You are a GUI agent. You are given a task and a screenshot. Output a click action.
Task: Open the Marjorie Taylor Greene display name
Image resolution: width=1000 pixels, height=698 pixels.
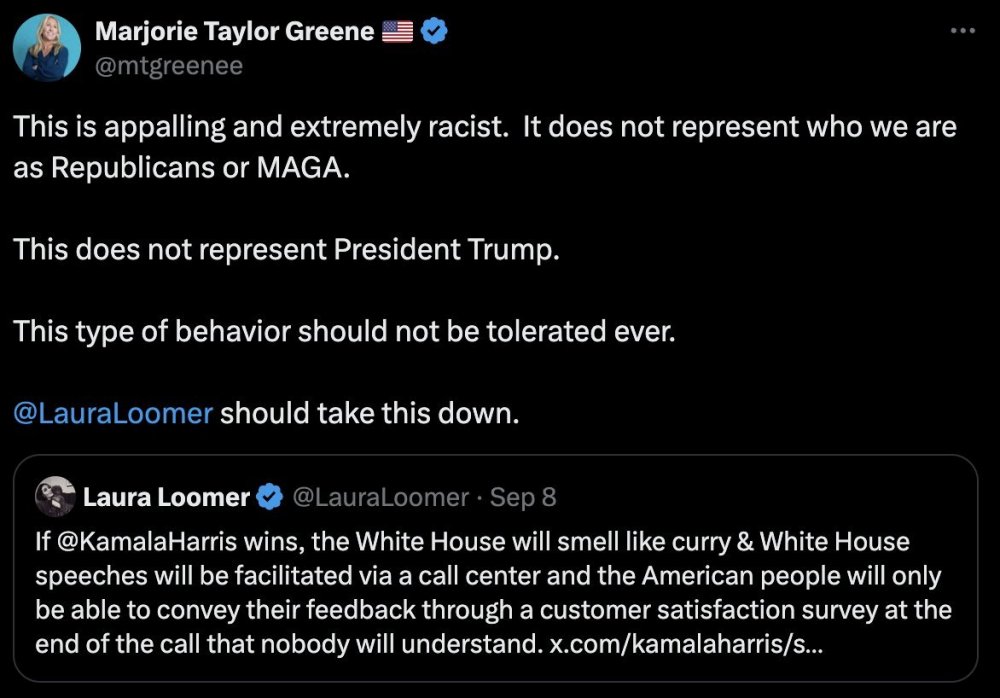(235, 31)
